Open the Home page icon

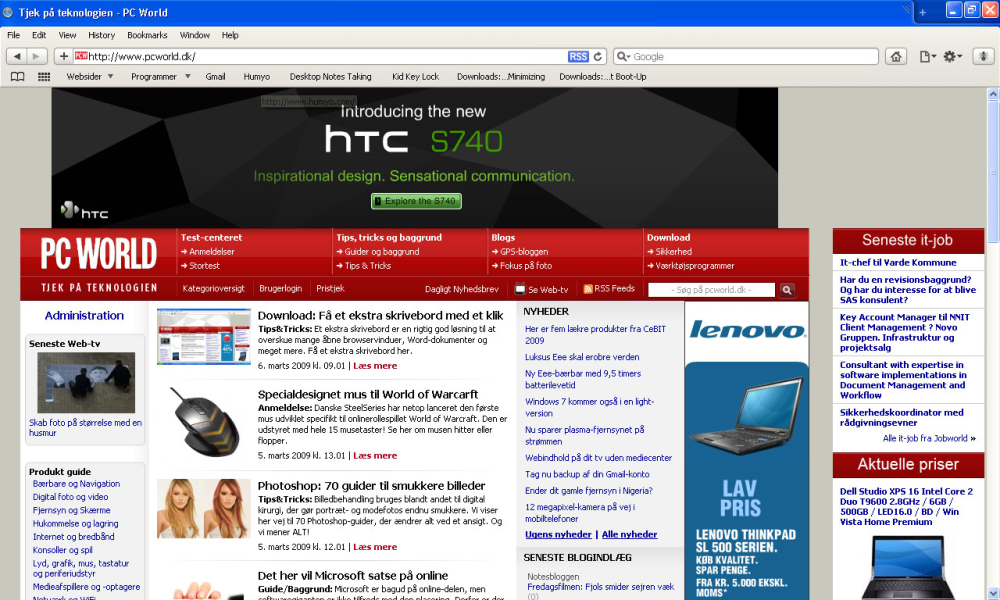[895, 56]
